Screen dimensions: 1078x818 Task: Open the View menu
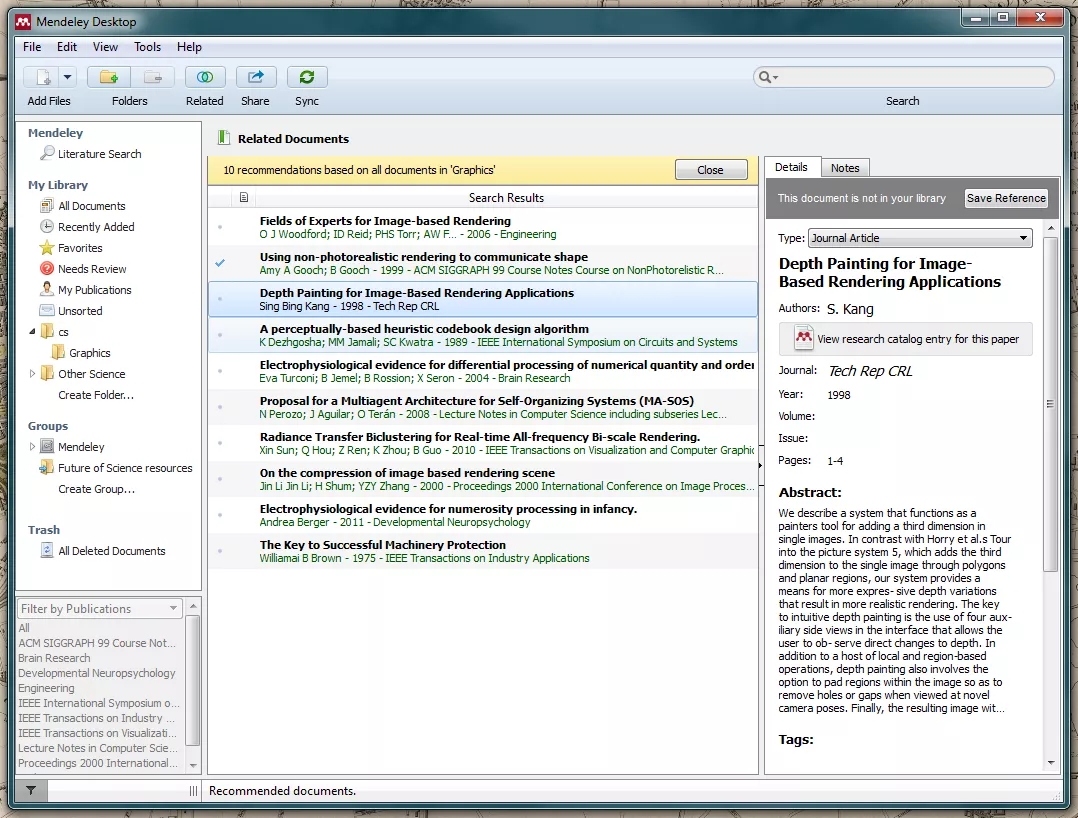(x=105, y=47)
